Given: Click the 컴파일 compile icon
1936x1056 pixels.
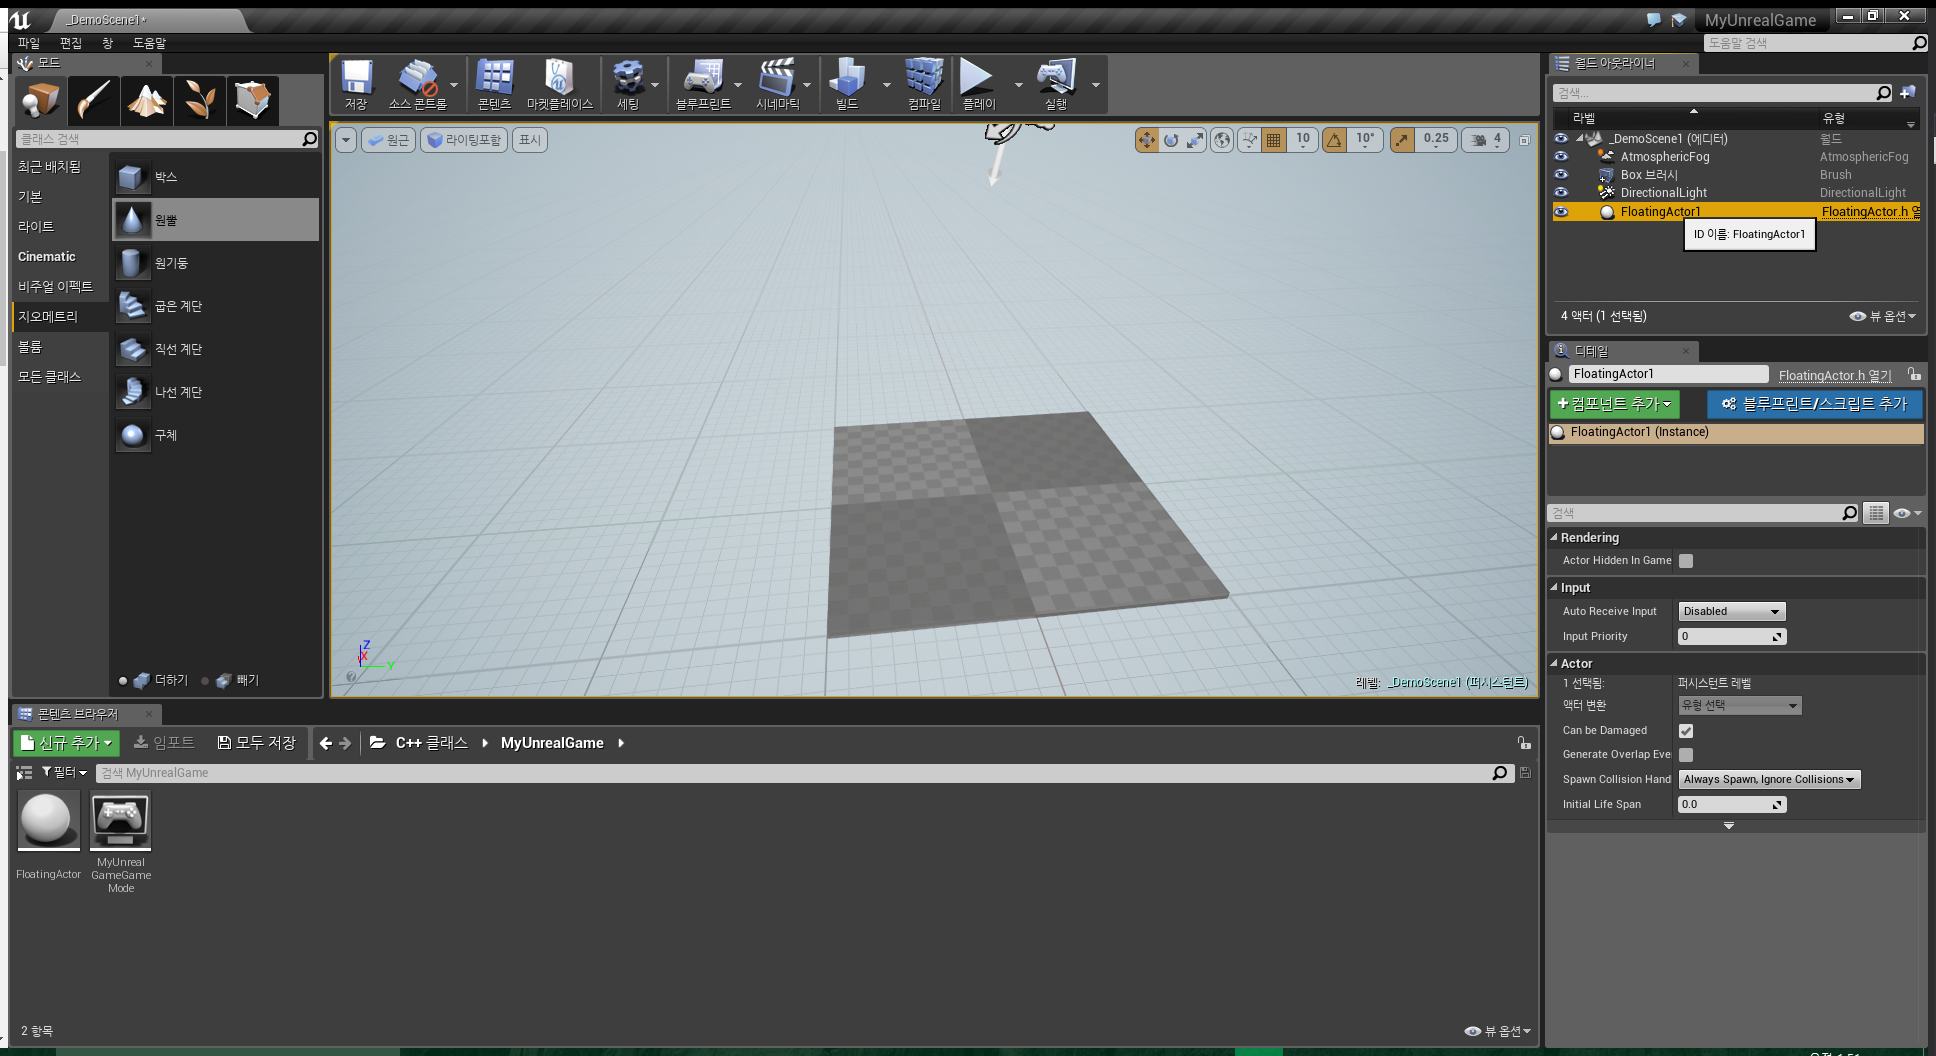Looking at the screenshot, I should (x=924, y=85).
